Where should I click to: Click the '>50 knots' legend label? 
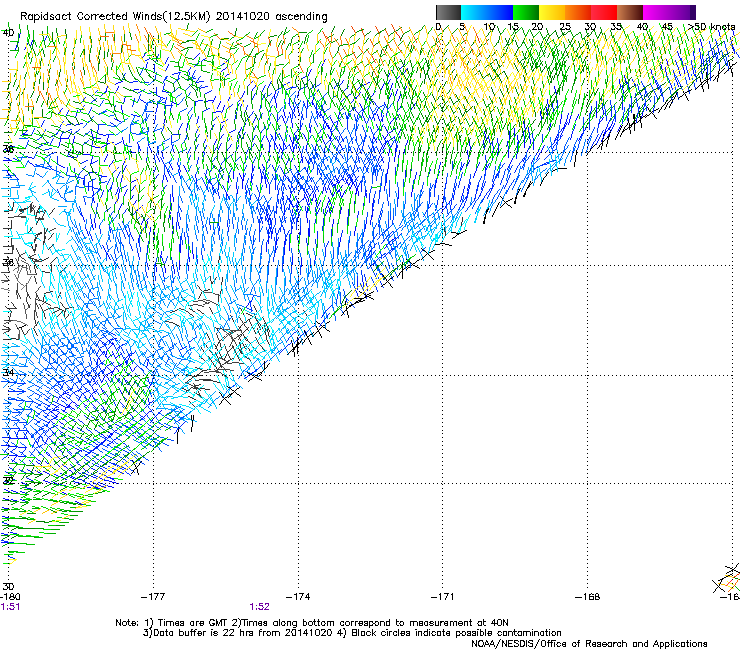point(711,27)
